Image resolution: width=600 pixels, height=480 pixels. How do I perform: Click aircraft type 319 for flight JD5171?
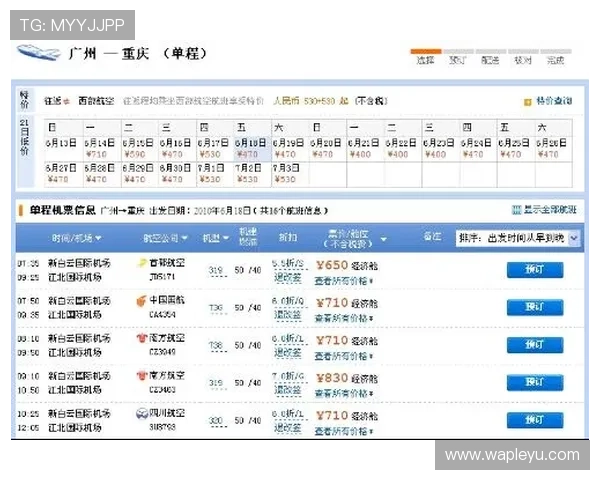click(216, 270)
